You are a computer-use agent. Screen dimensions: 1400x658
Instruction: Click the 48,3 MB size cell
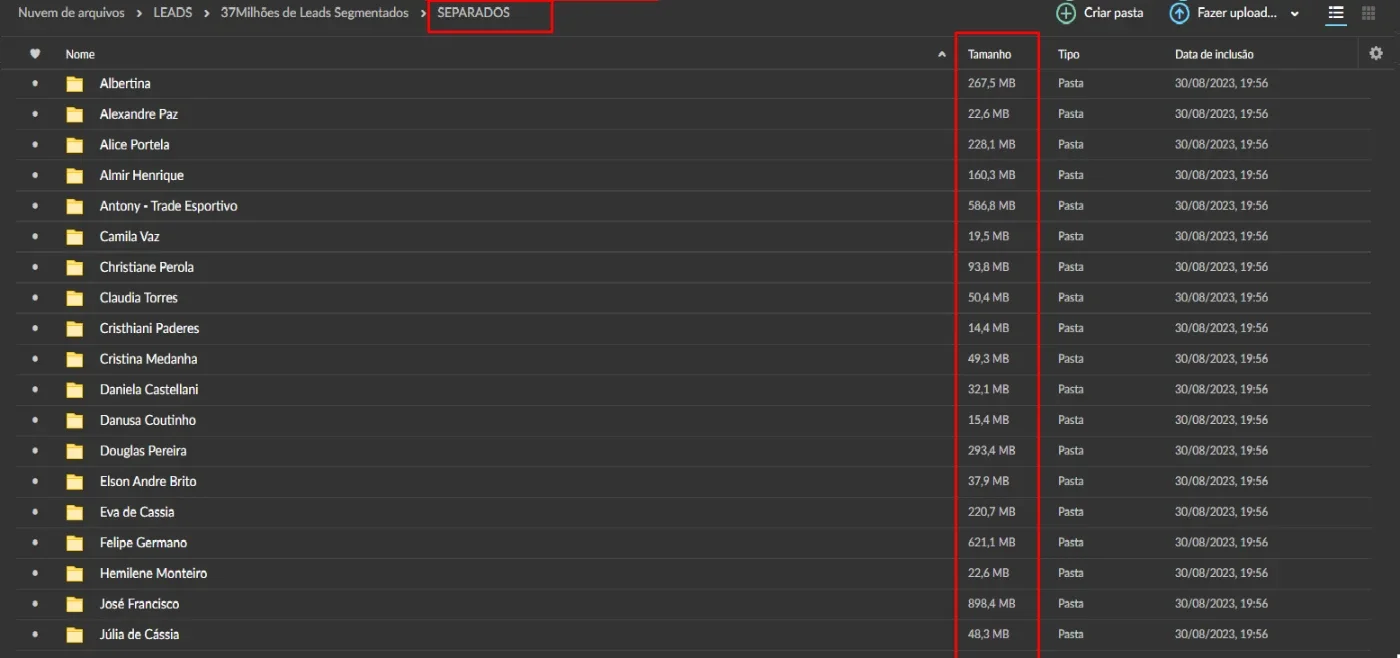click(989, 634)
